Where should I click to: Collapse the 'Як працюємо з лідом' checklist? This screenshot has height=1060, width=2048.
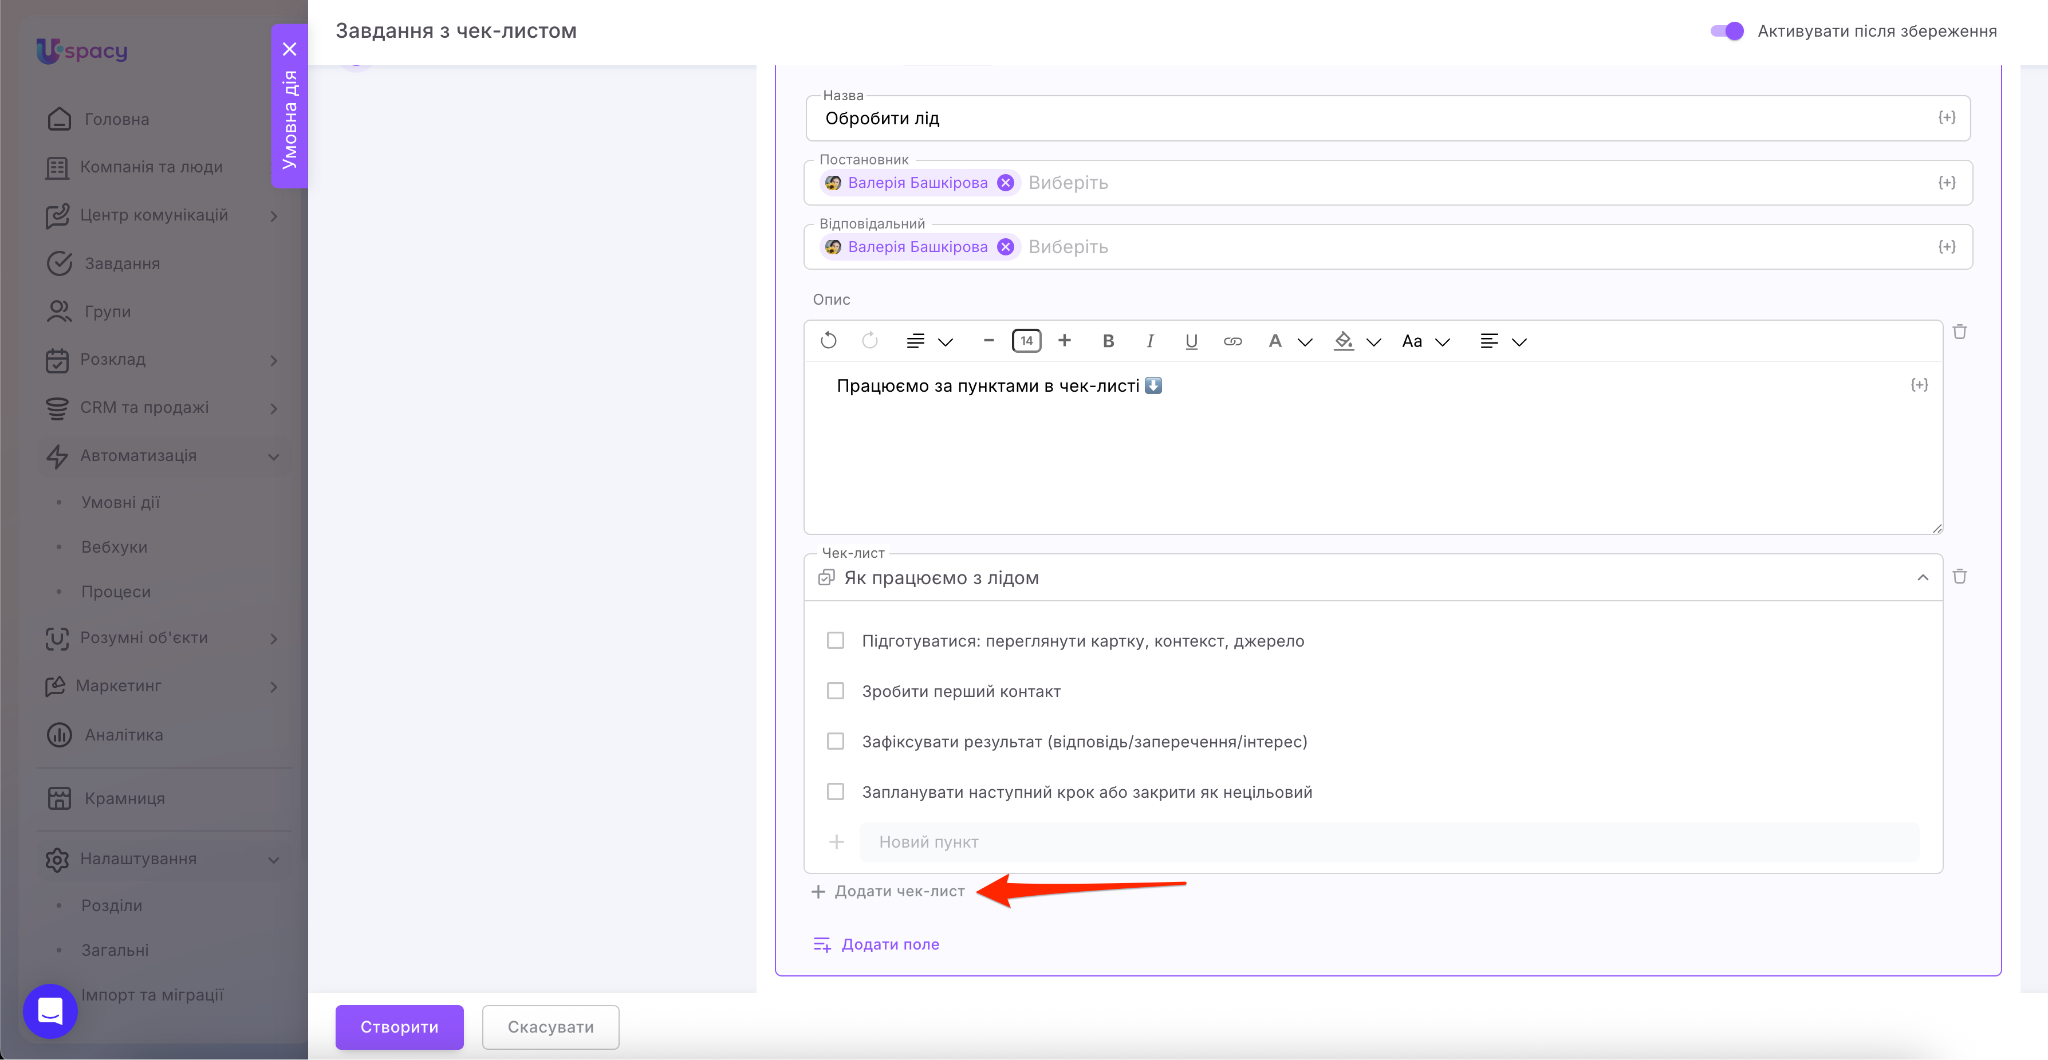tap(1922, 578)
